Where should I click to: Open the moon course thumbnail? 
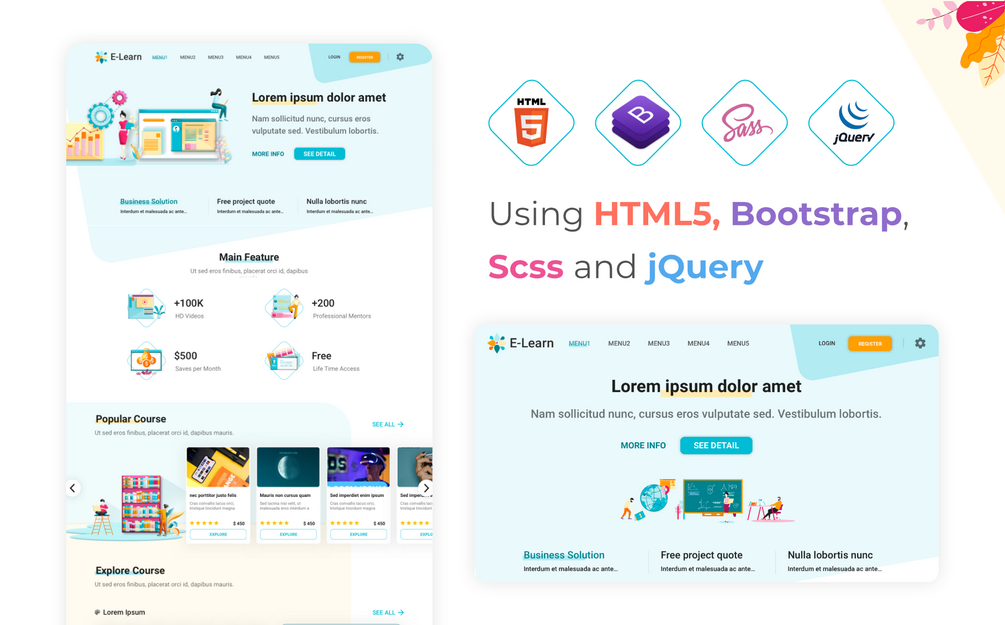288,467
